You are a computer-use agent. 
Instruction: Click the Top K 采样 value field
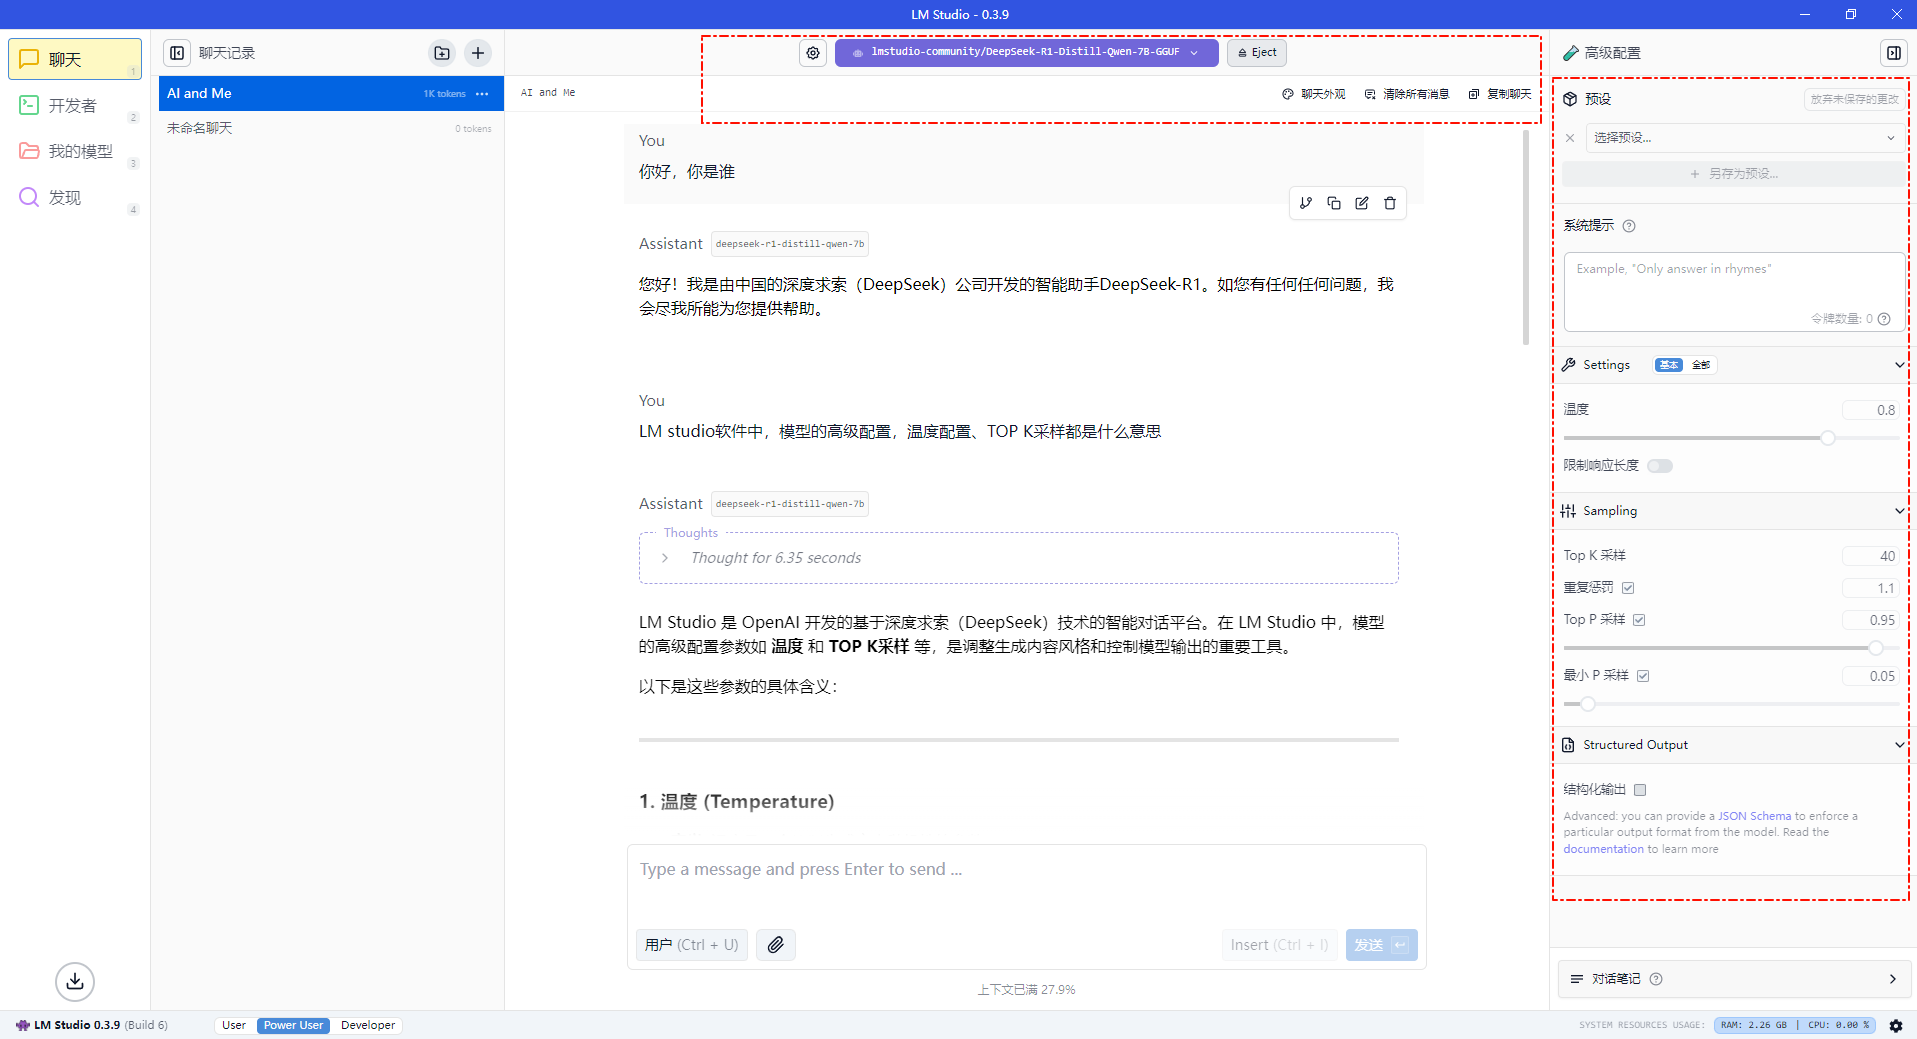pyautogui.click(x=1871, y=556)
